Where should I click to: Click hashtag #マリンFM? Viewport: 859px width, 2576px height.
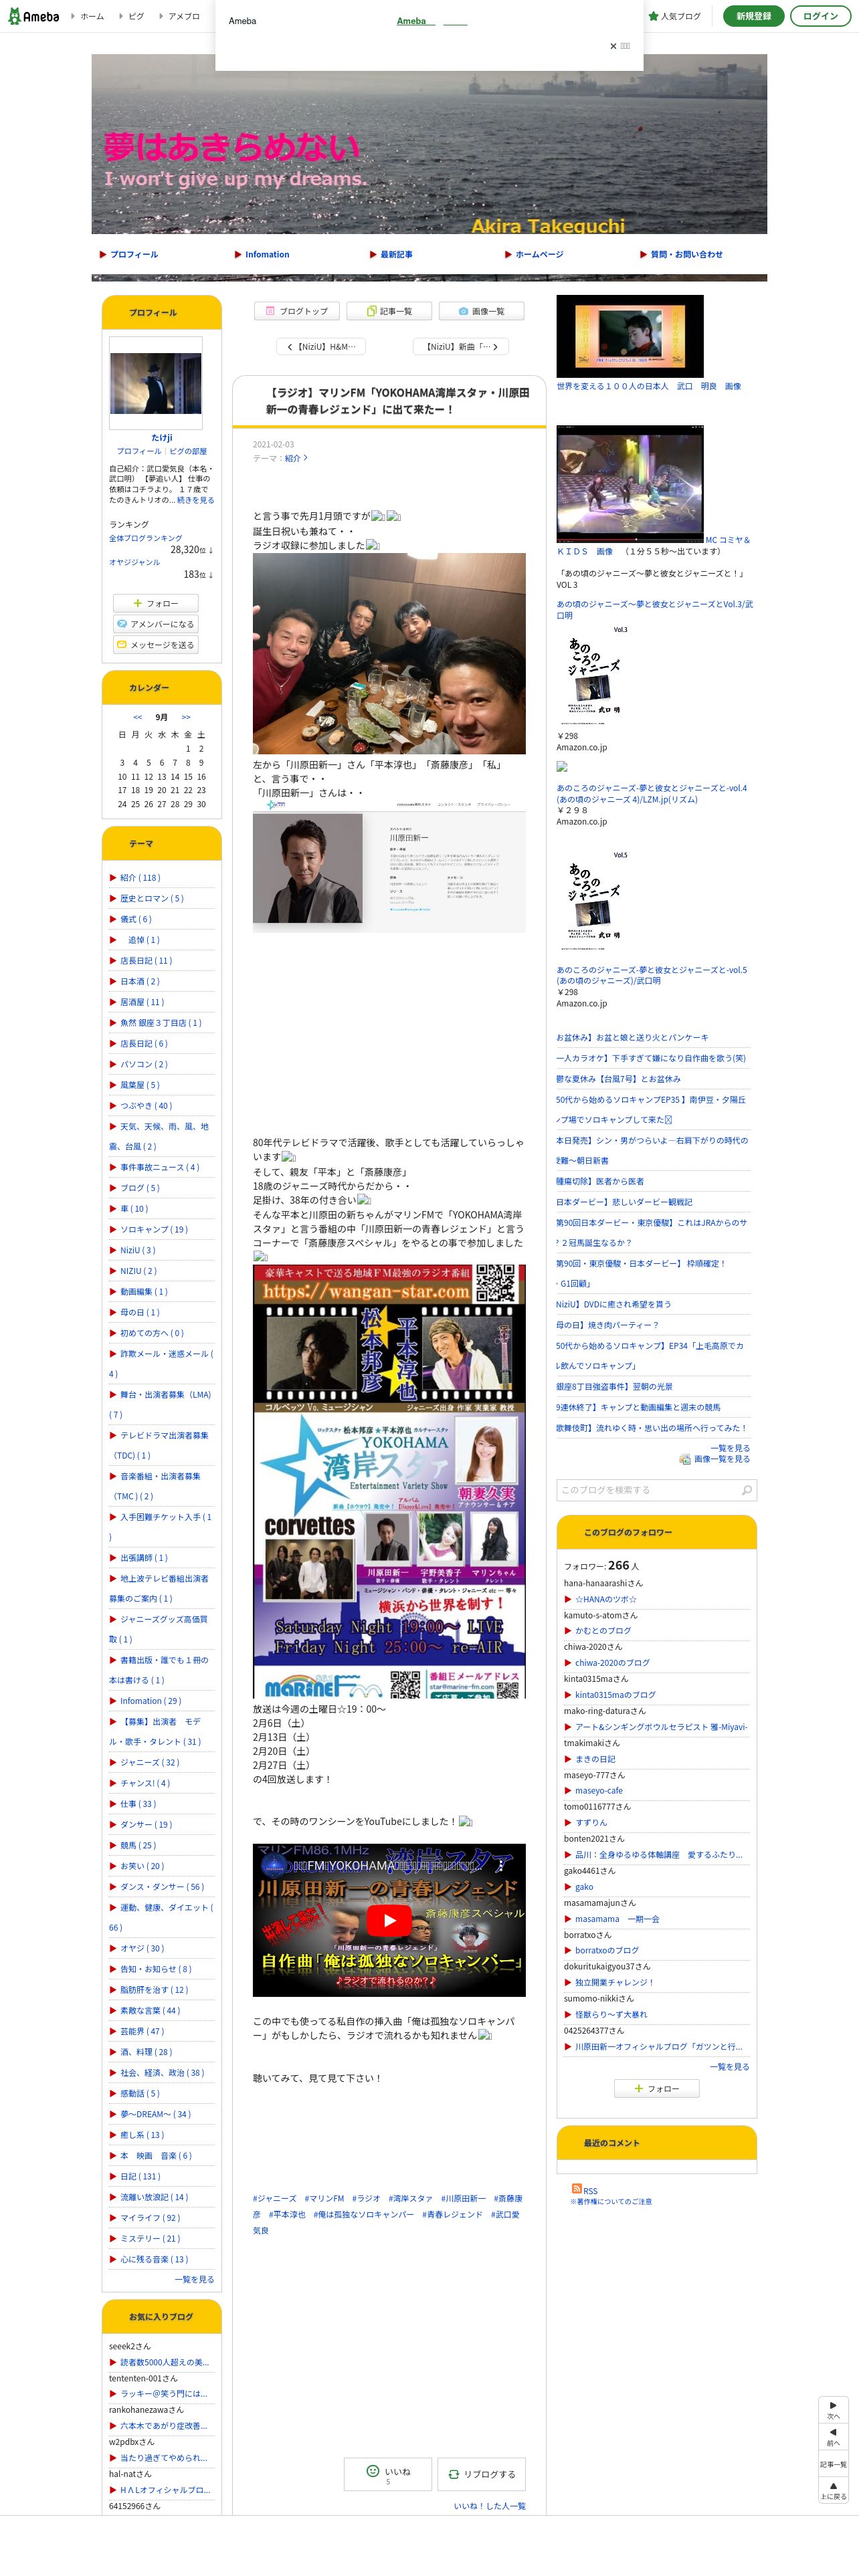coord(324,2199)
